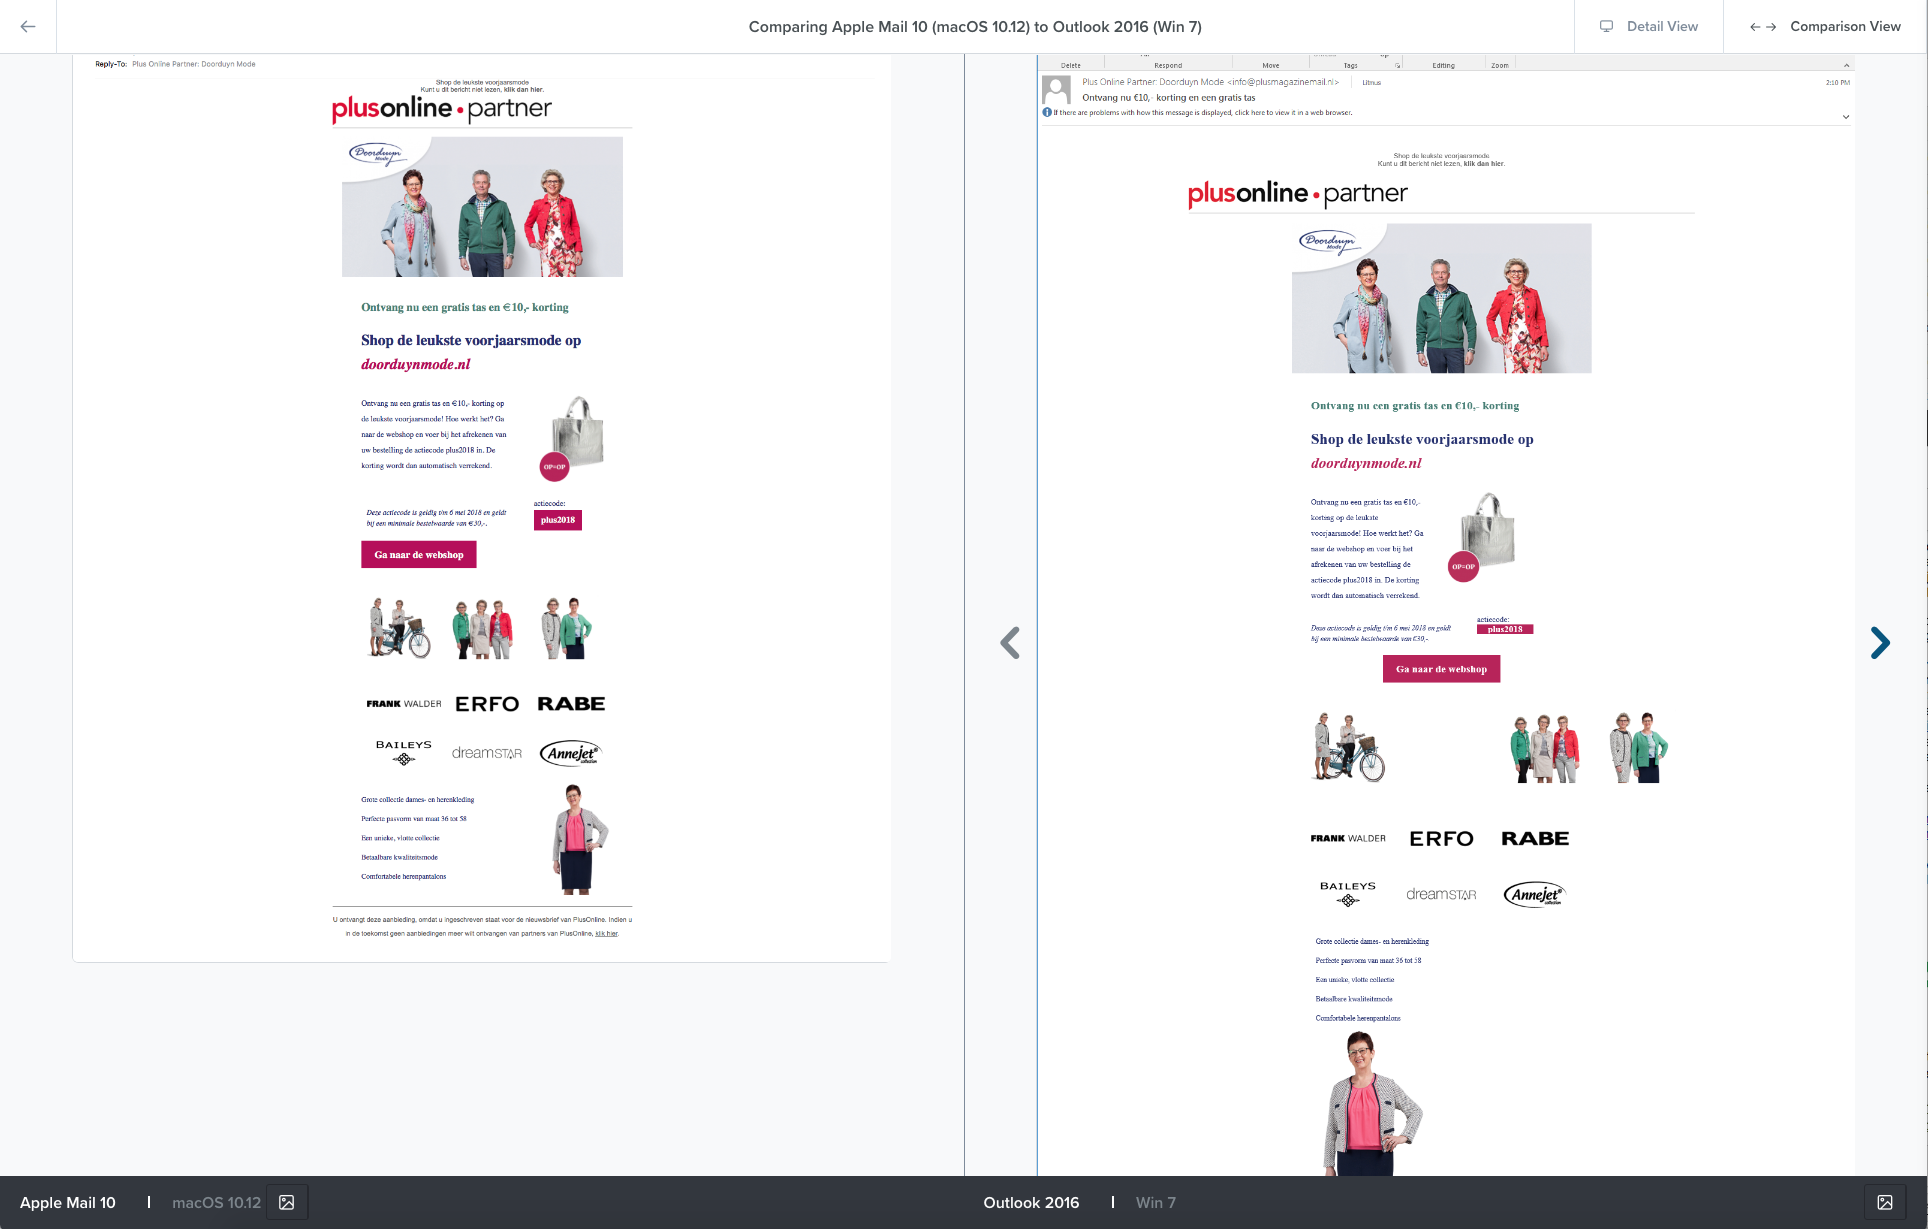Show previous email client preview
This screenshot has height=1229, width=1928.
[x=1010, y=643]
